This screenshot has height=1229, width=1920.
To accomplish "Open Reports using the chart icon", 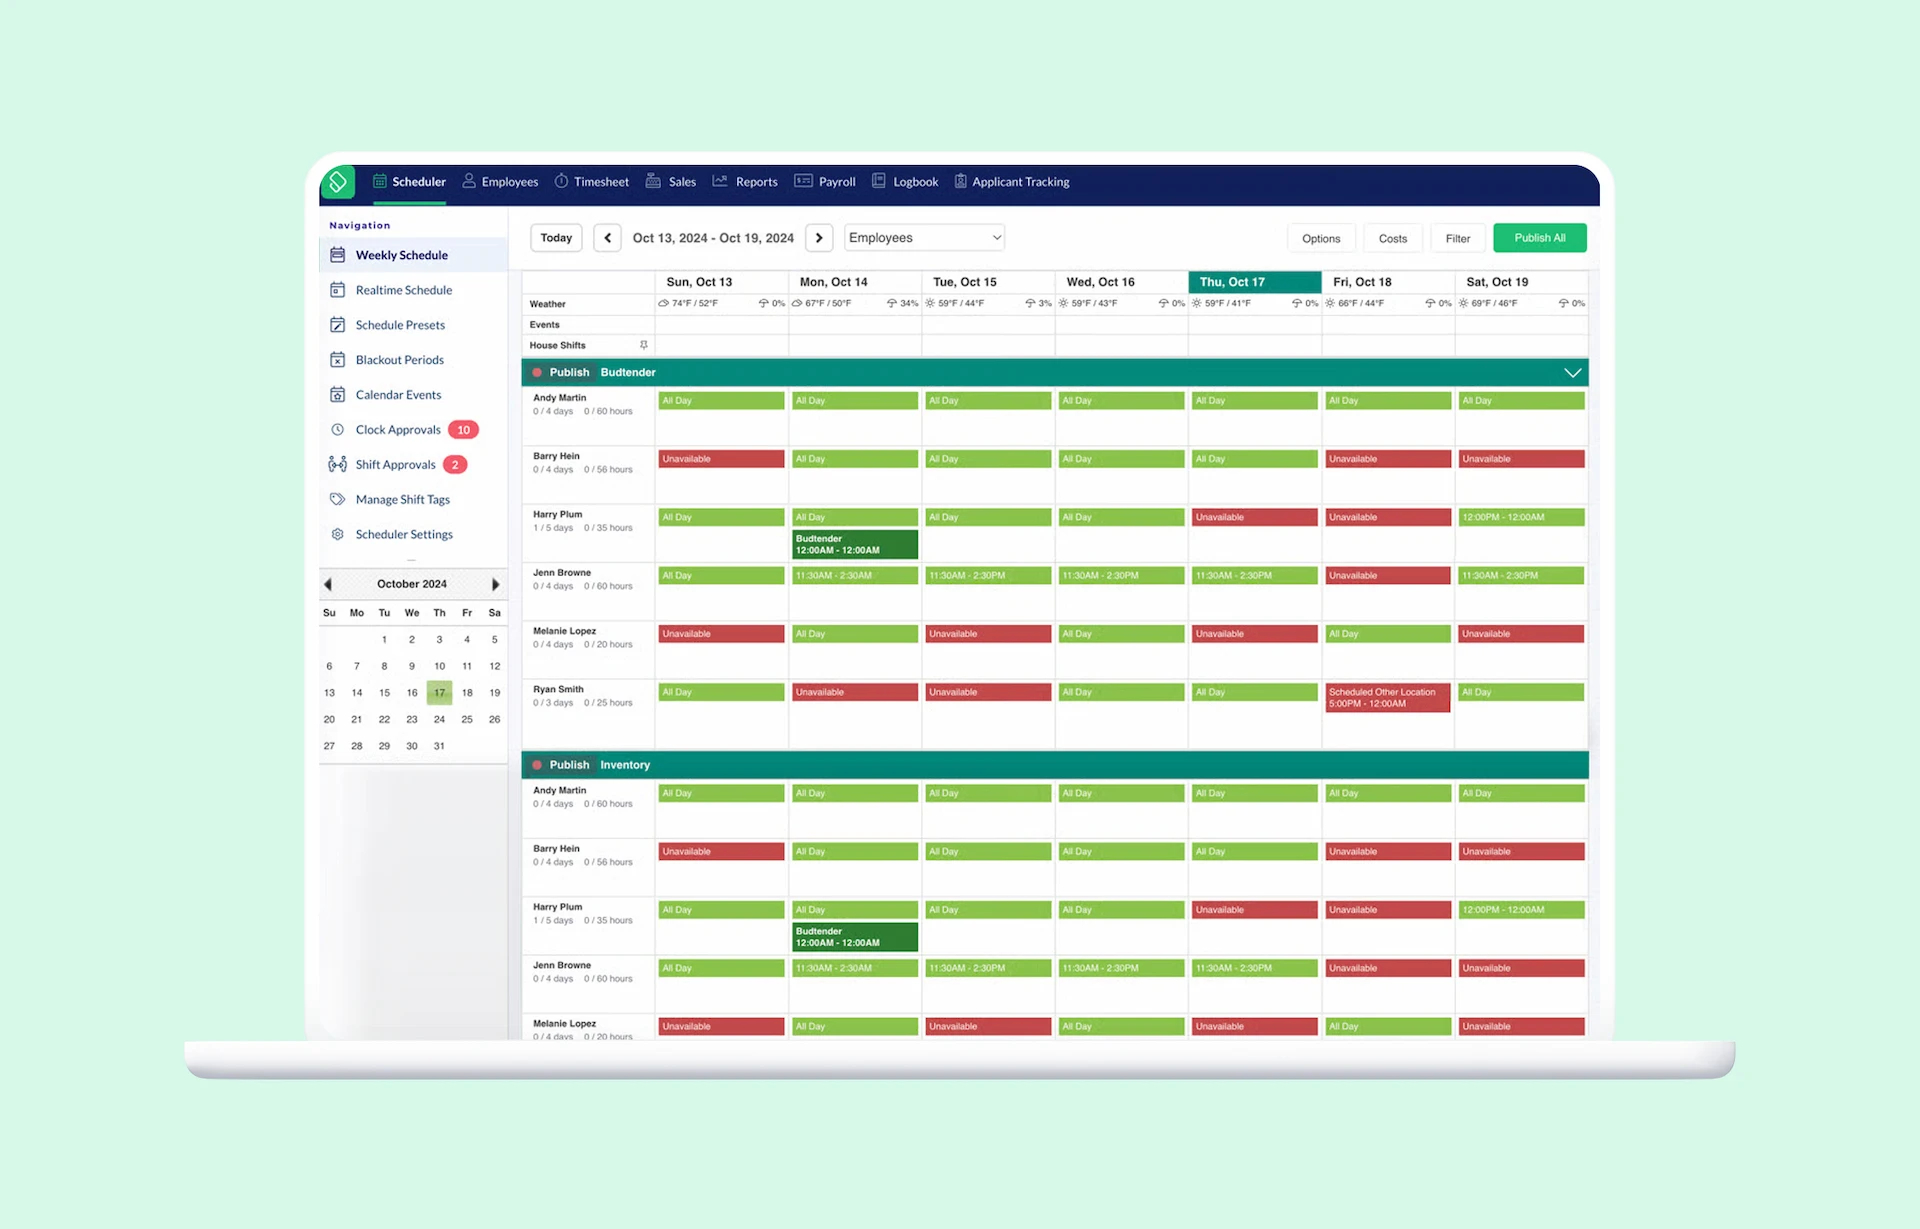I will [721, 181].
